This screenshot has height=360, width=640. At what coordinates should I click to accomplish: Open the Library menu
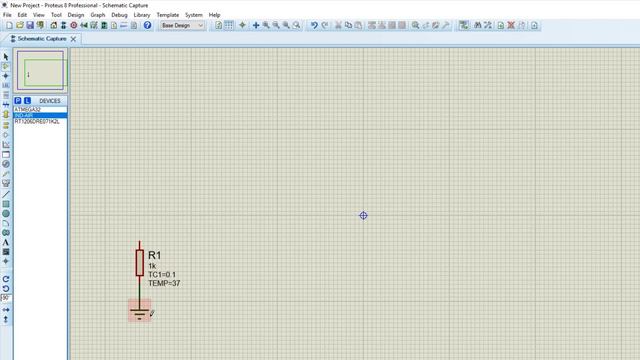[x=142, y=15]
